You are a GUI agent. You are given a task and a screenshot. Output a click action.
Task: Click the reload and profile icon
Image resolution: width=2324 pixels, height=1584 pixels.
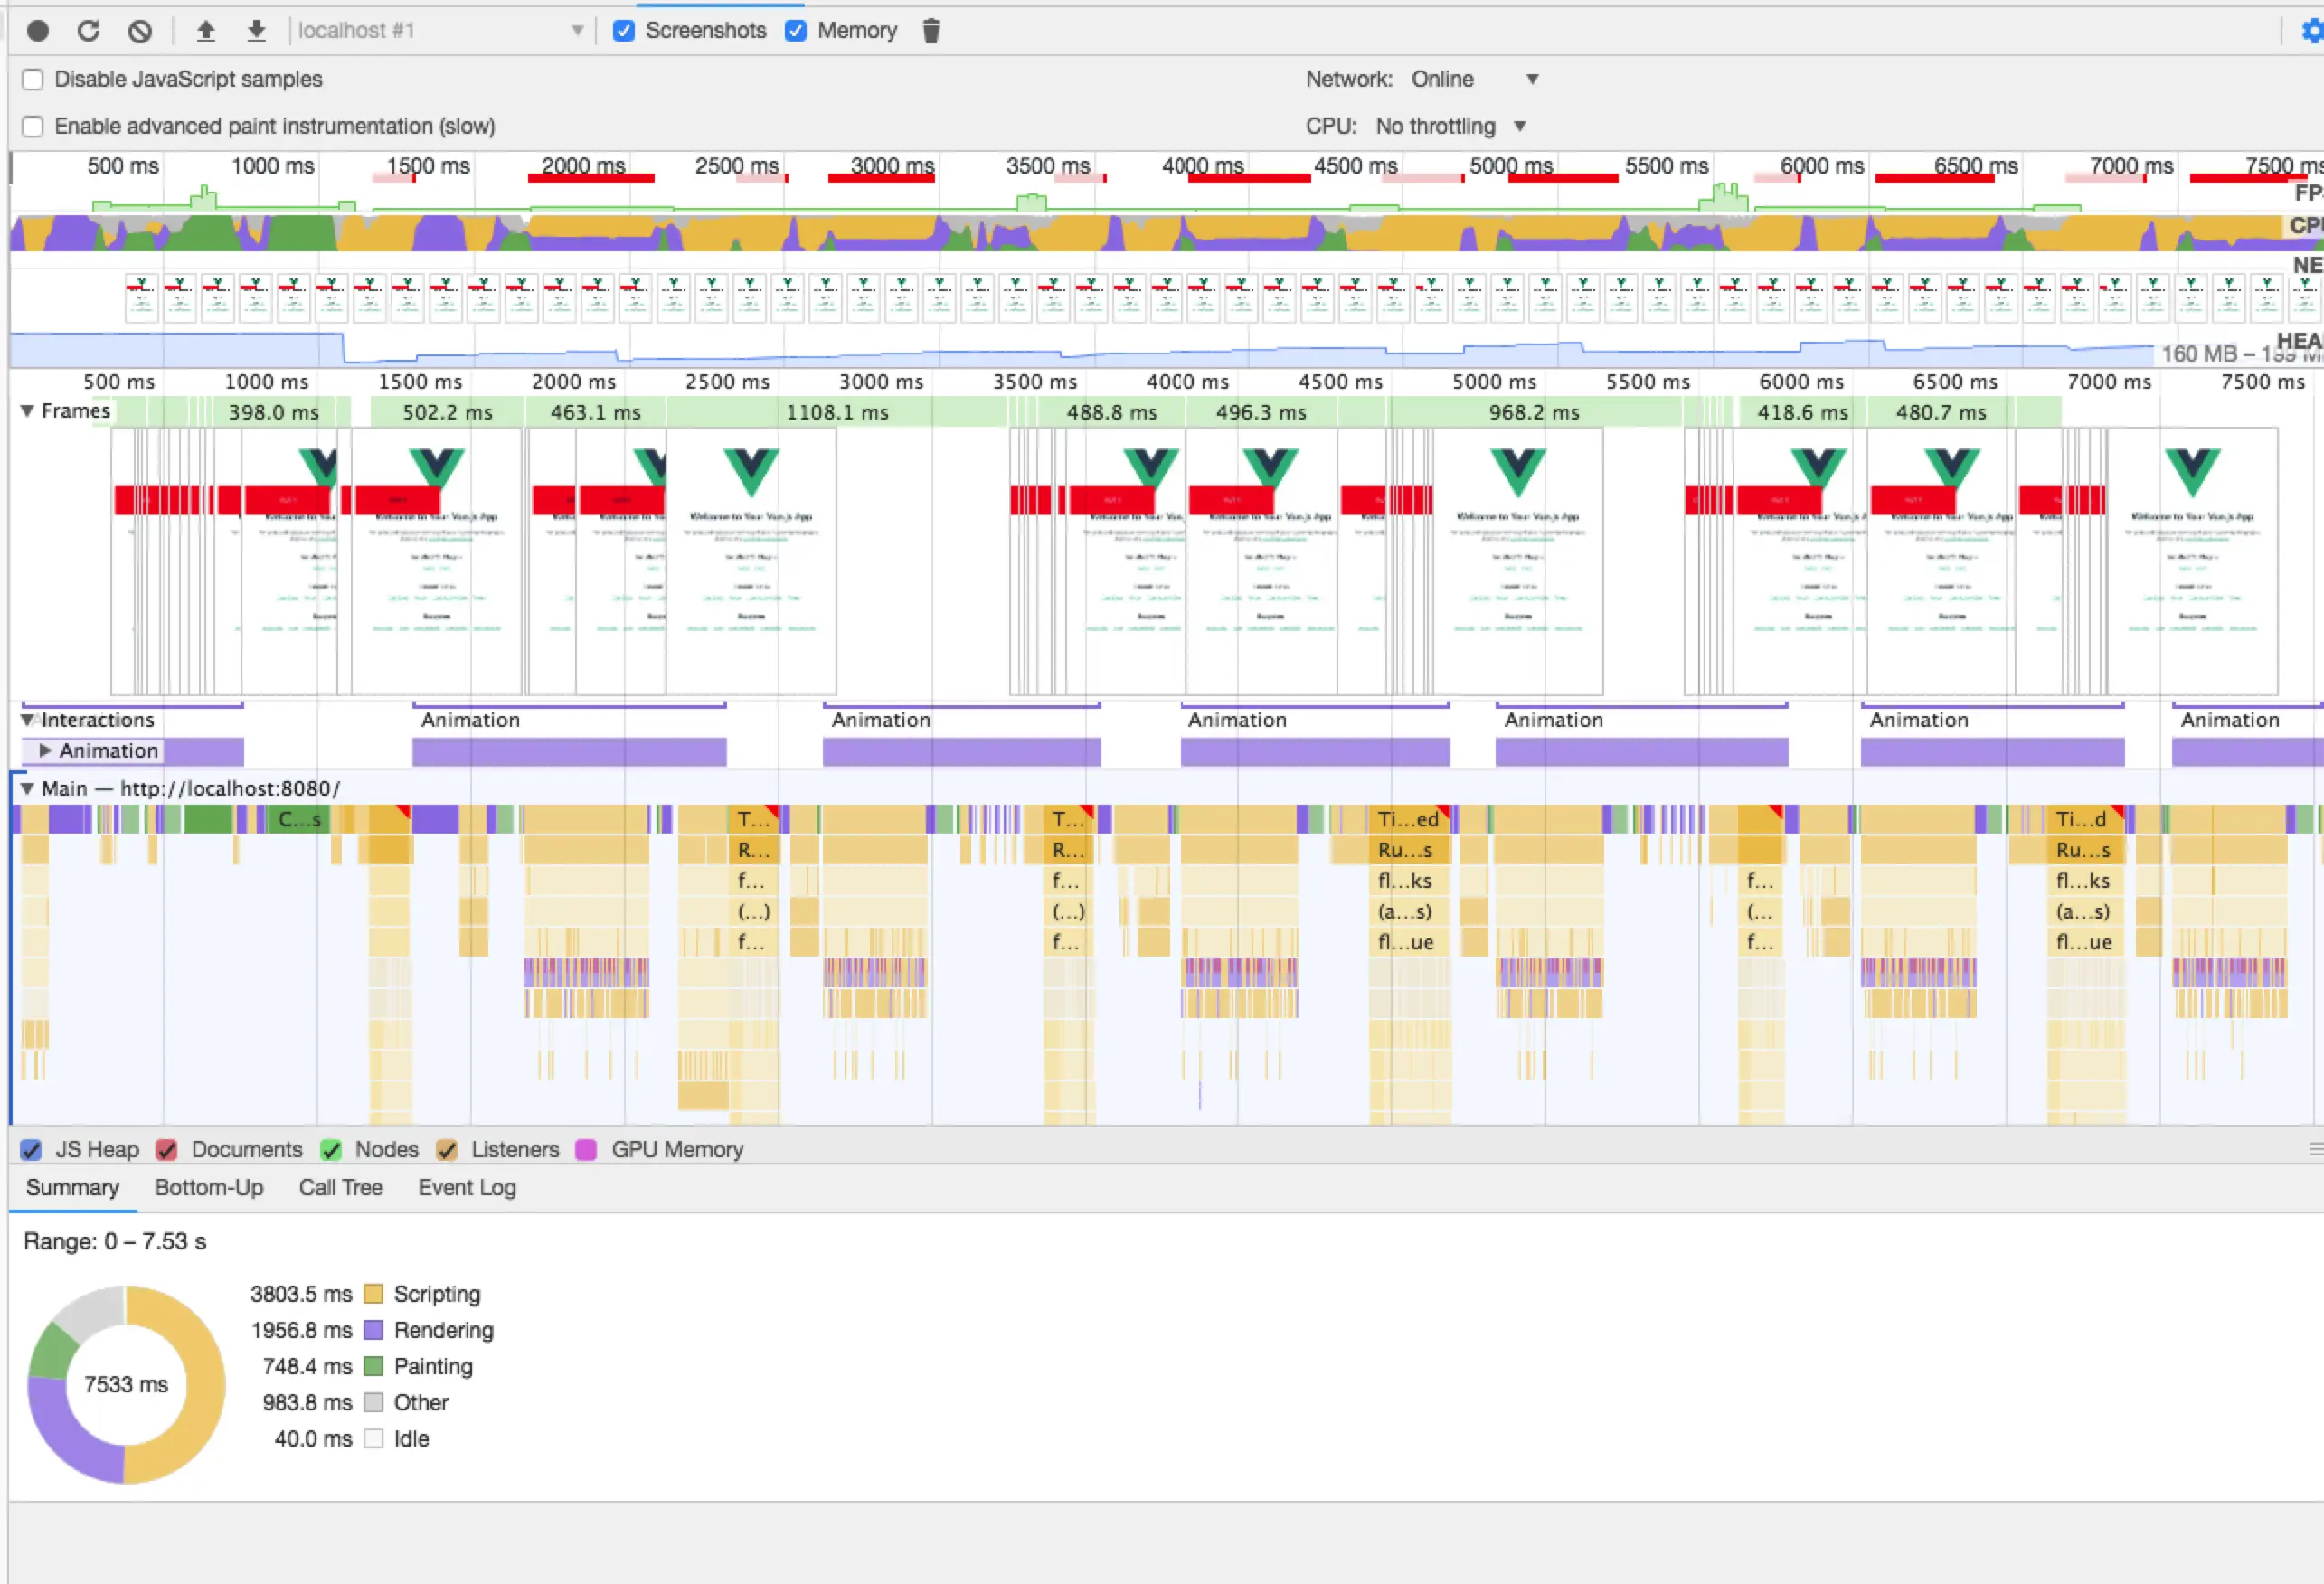[x=89, y=31]
